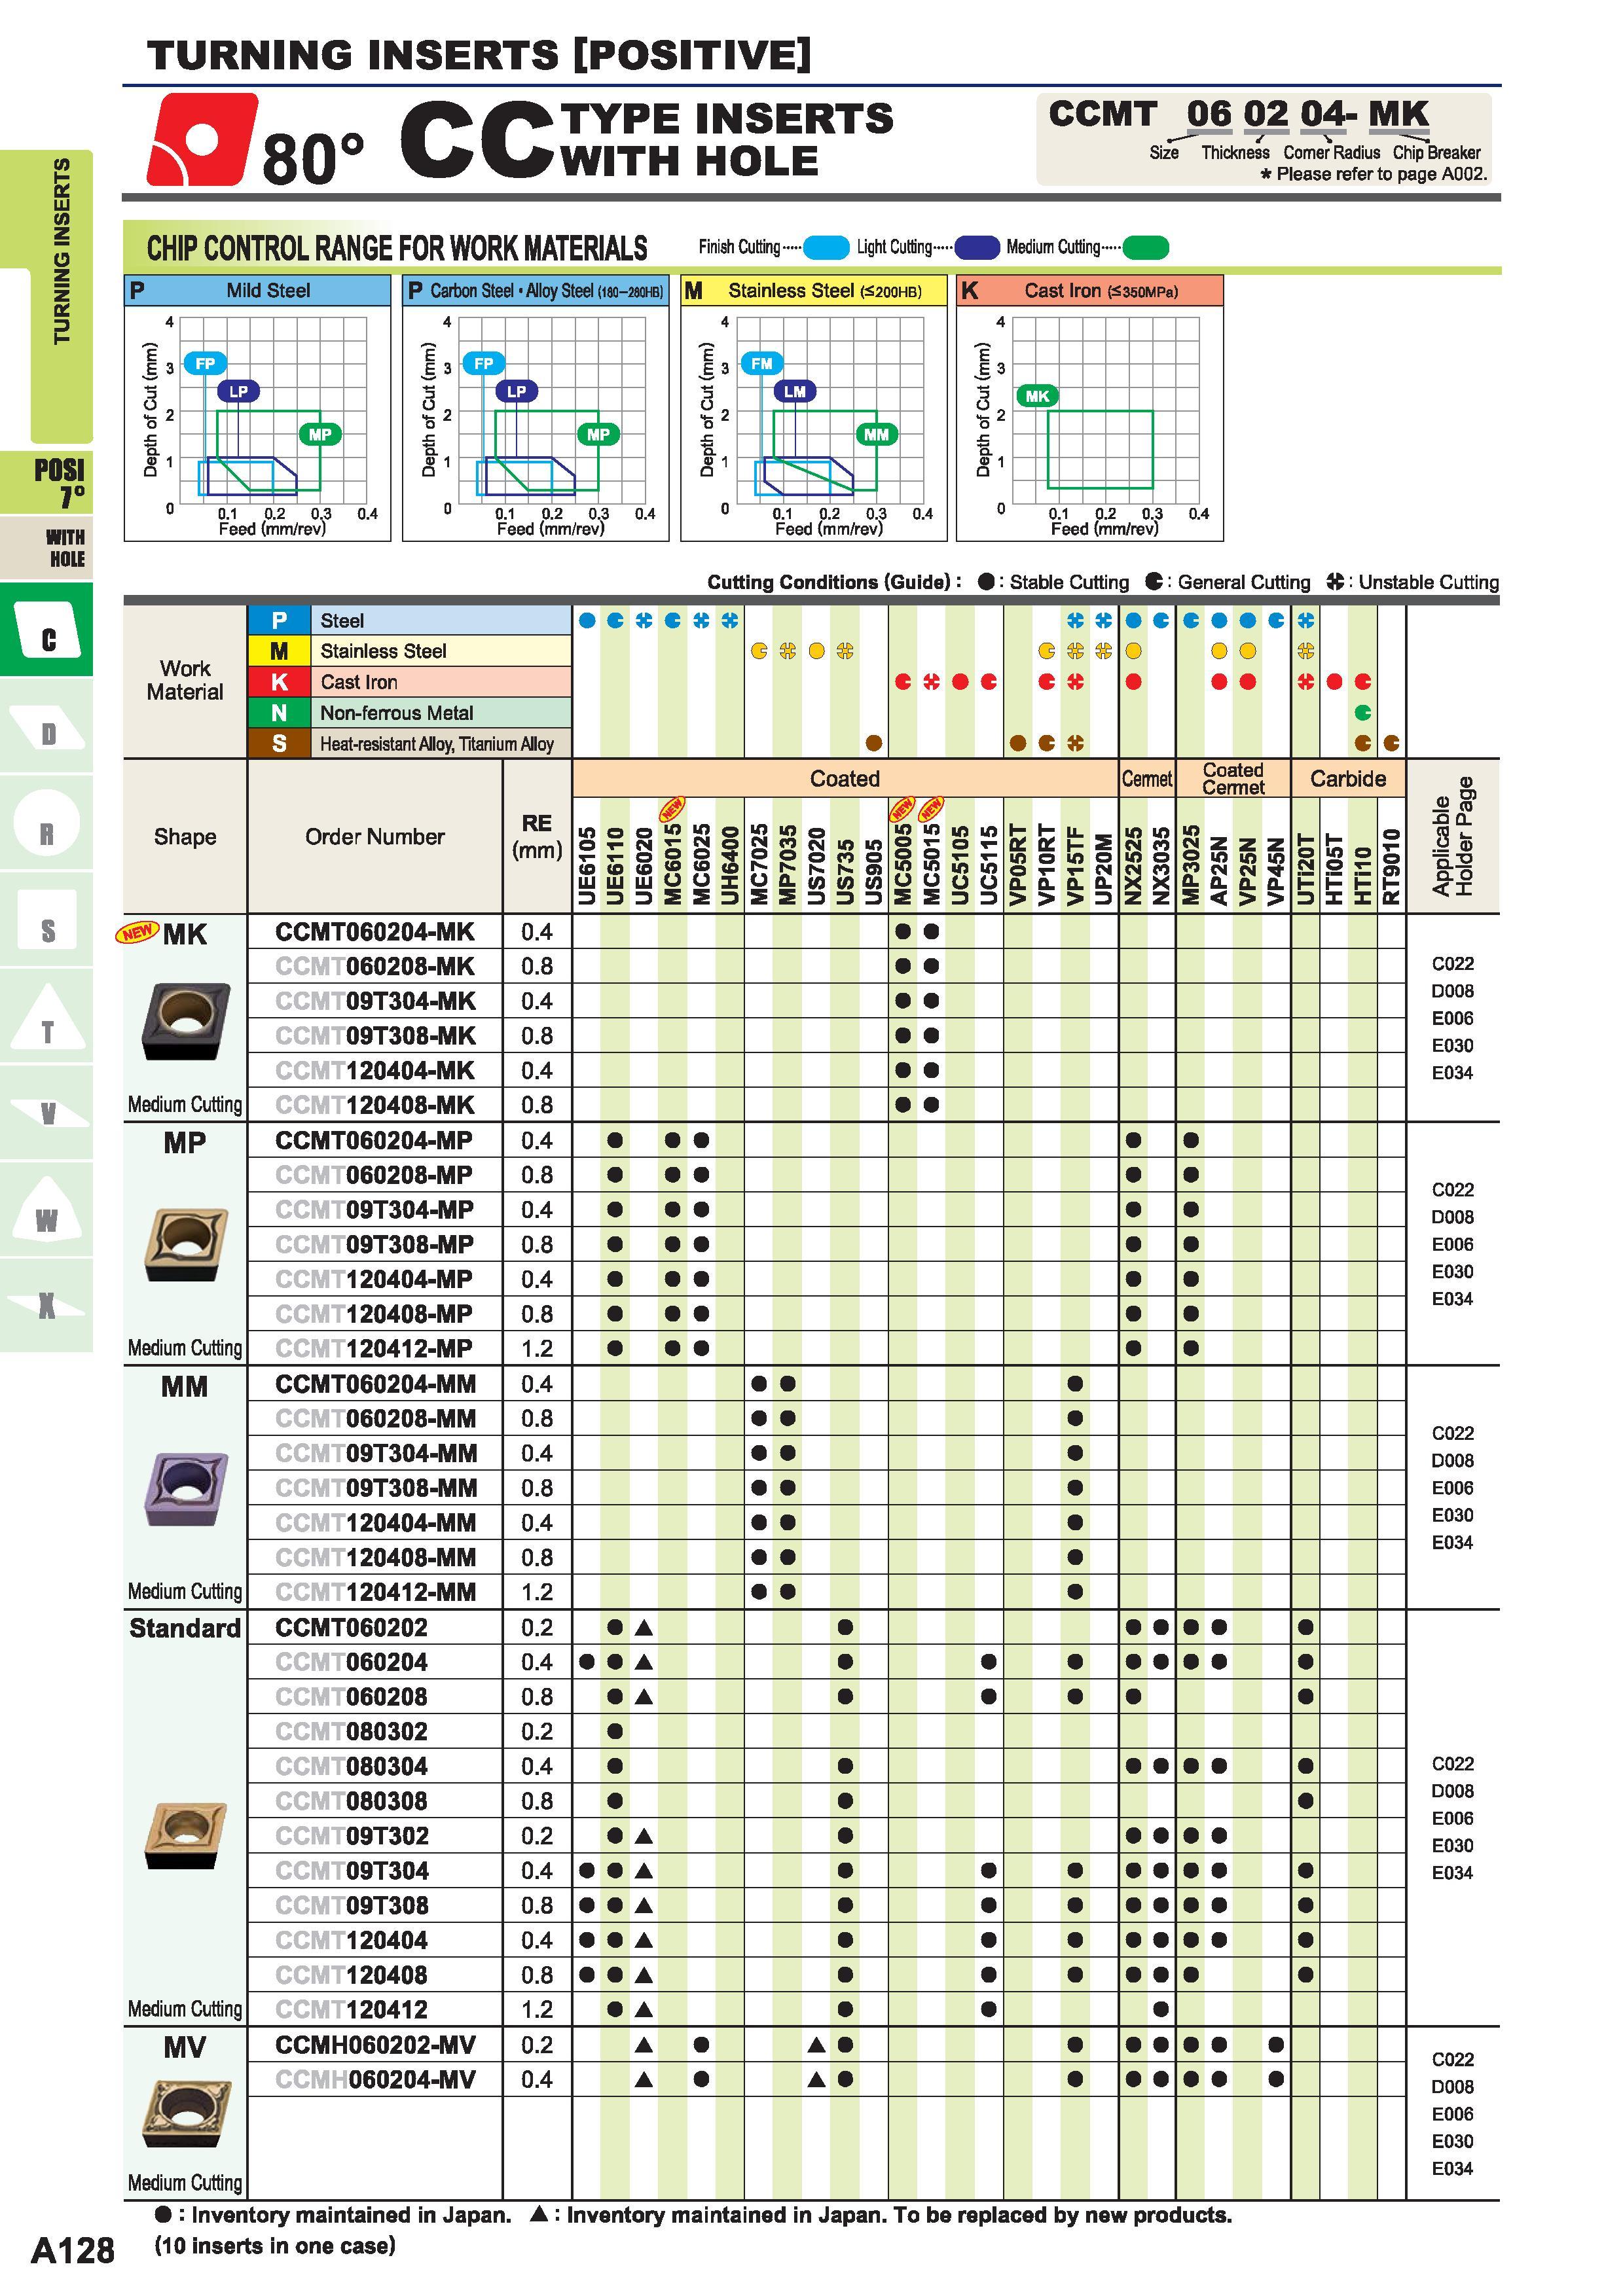Click the red K Cast Iron badge
This screenshot has width=1623, height=2296.
click(x=279, y=682)
